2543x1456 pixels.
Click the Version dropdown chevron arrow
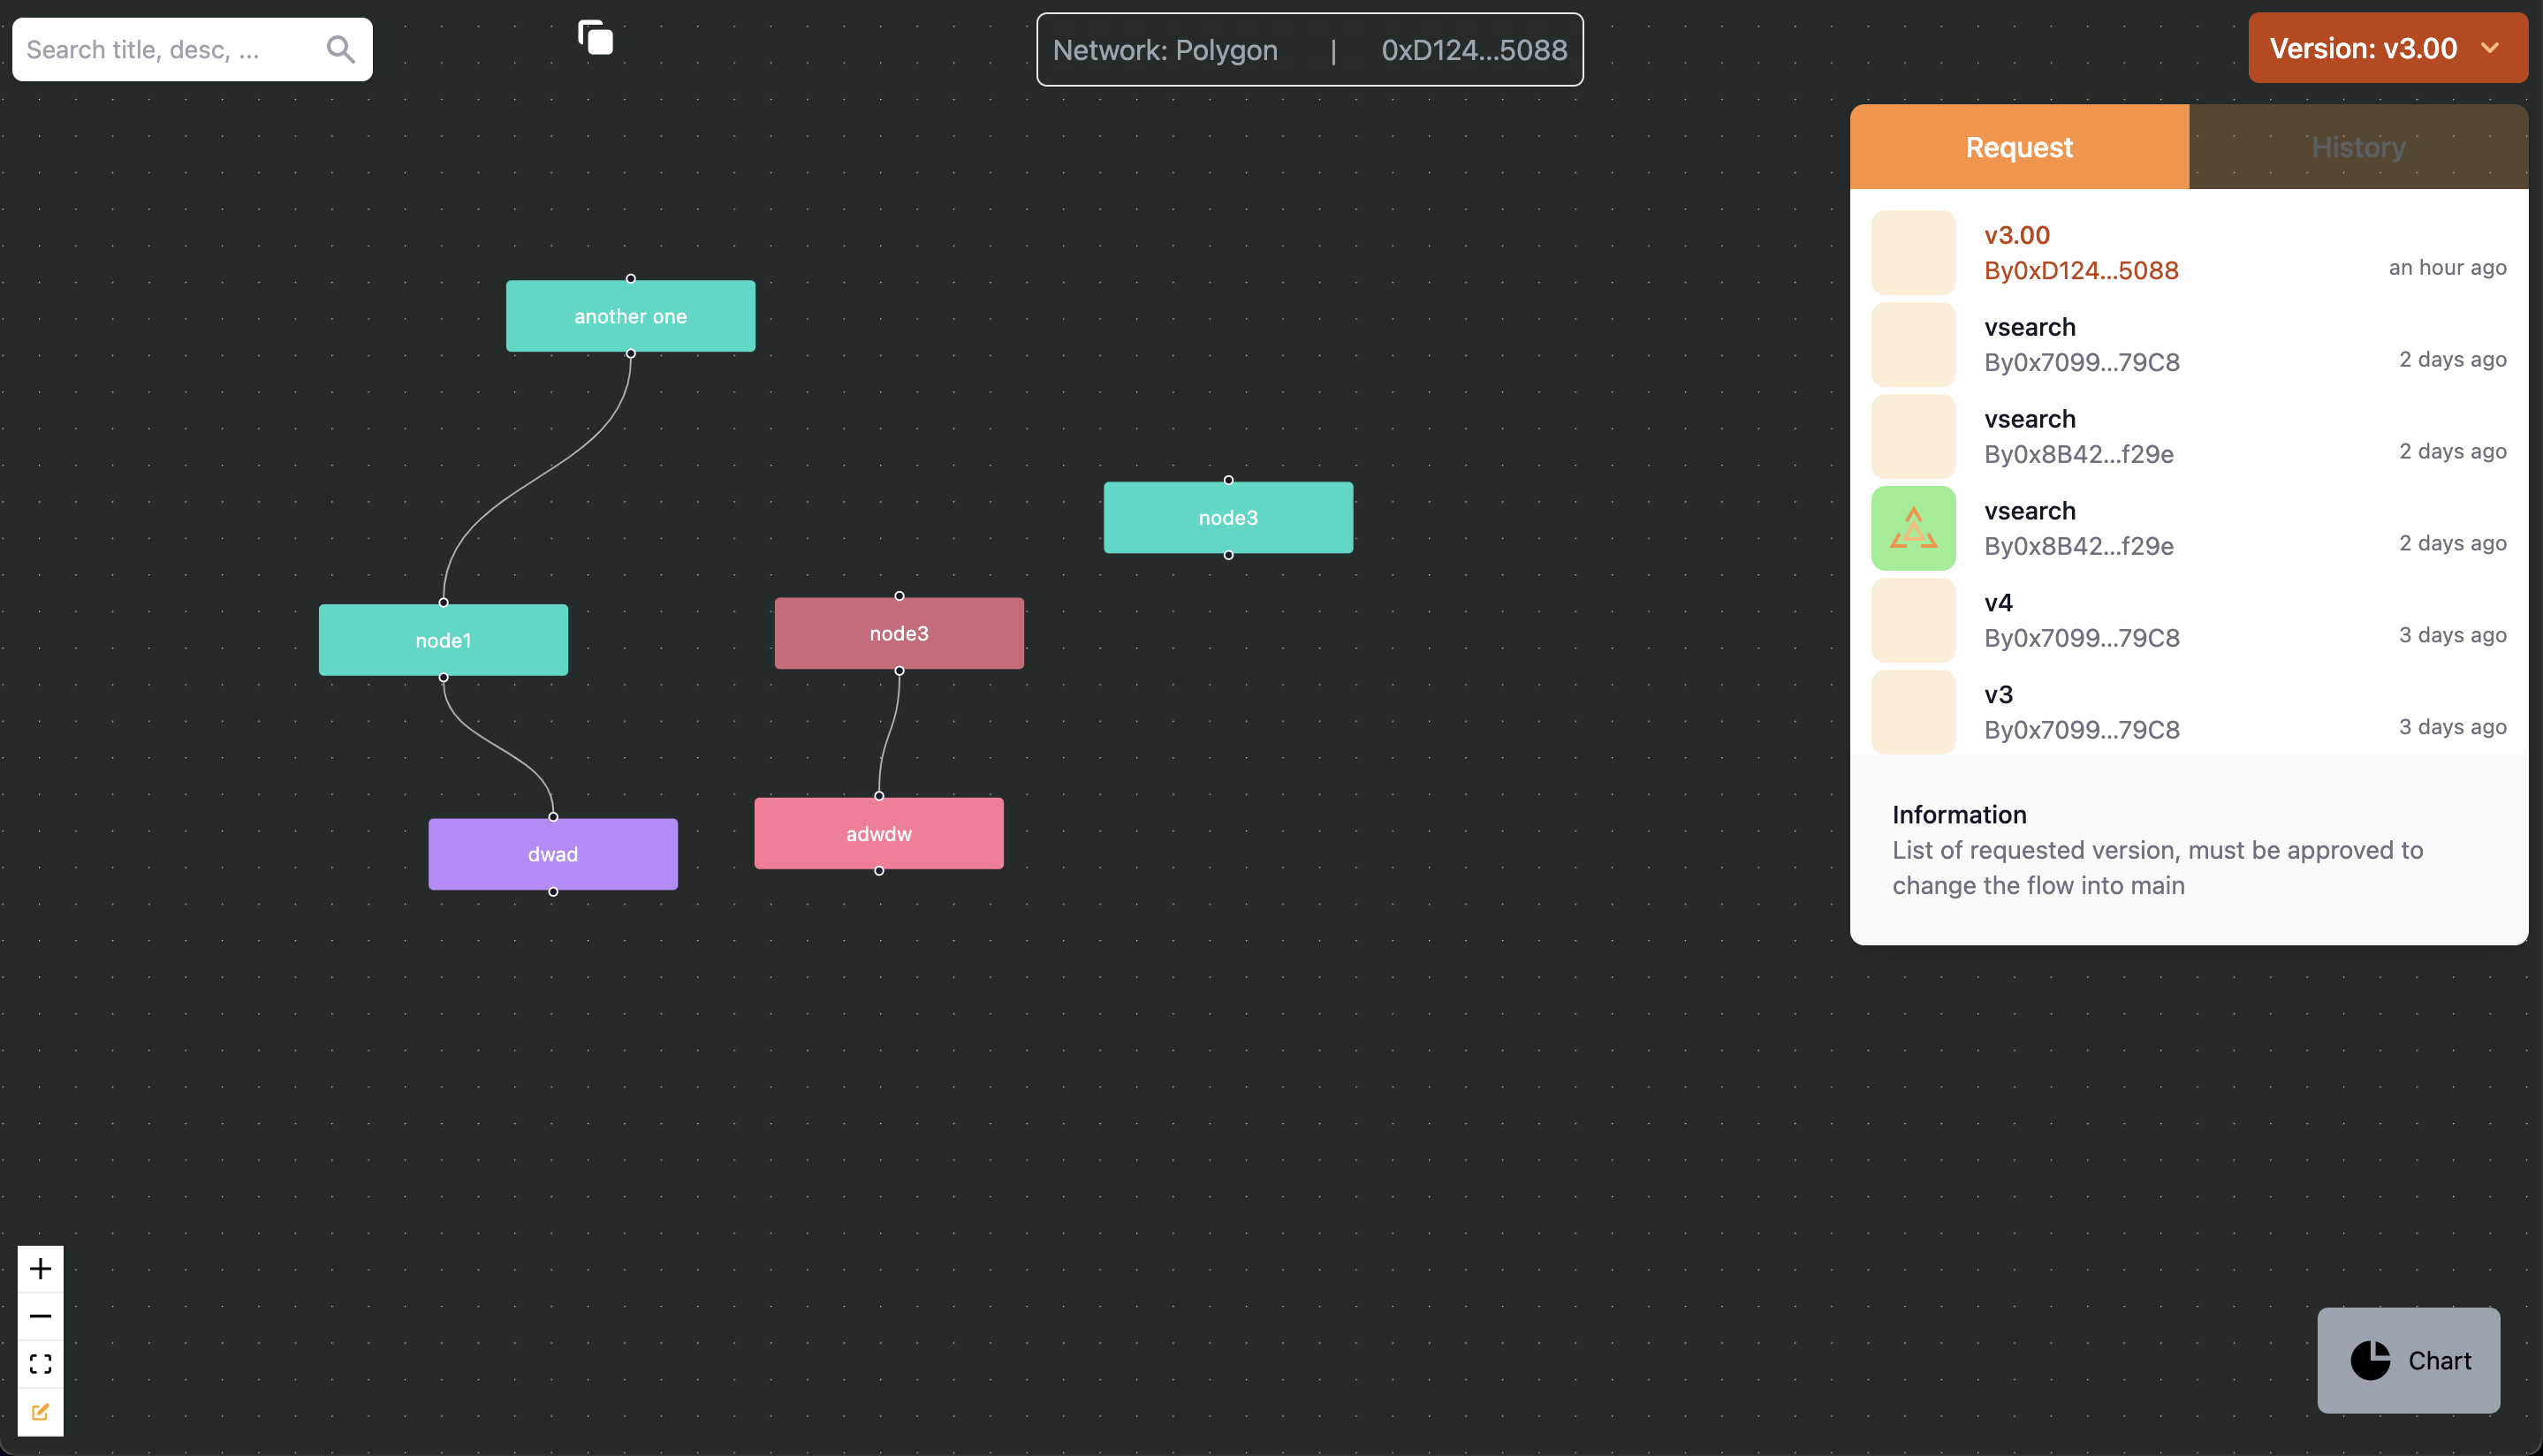click(2490, 48)
